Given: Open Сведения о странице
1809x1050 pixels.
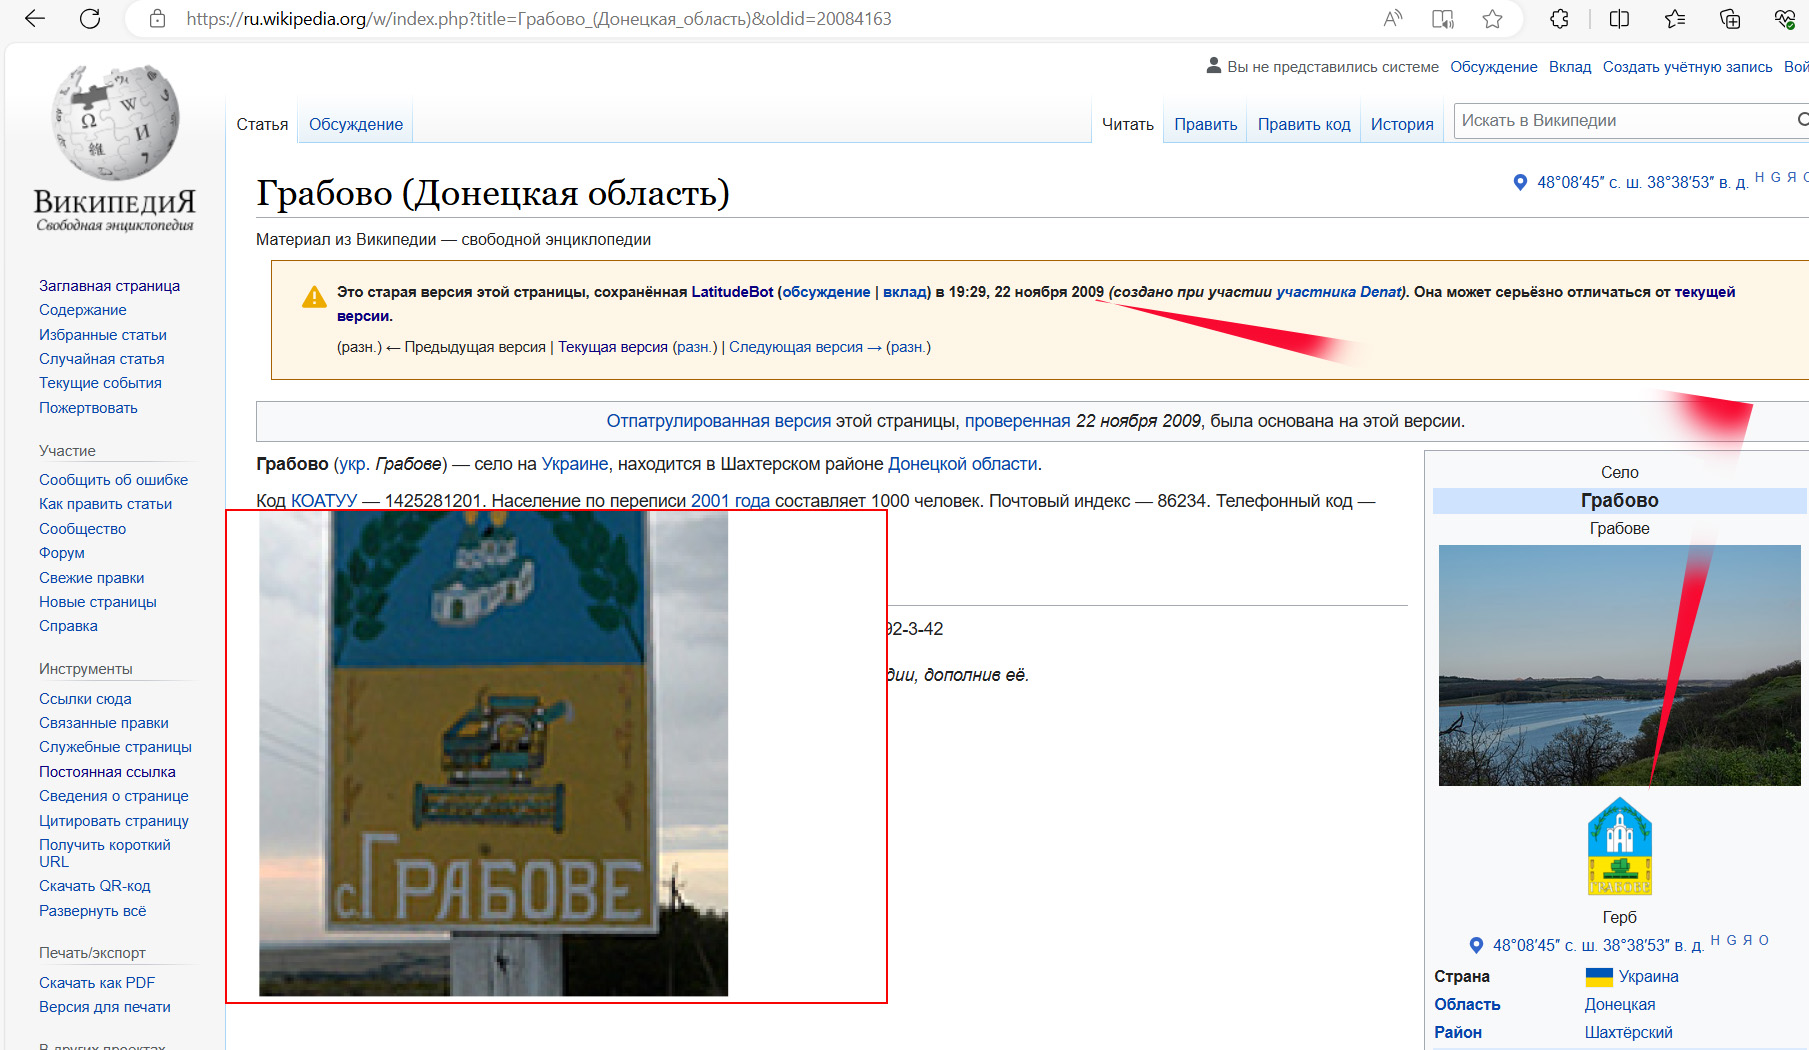Looking at the screenshot, I should tap(114, 796).
